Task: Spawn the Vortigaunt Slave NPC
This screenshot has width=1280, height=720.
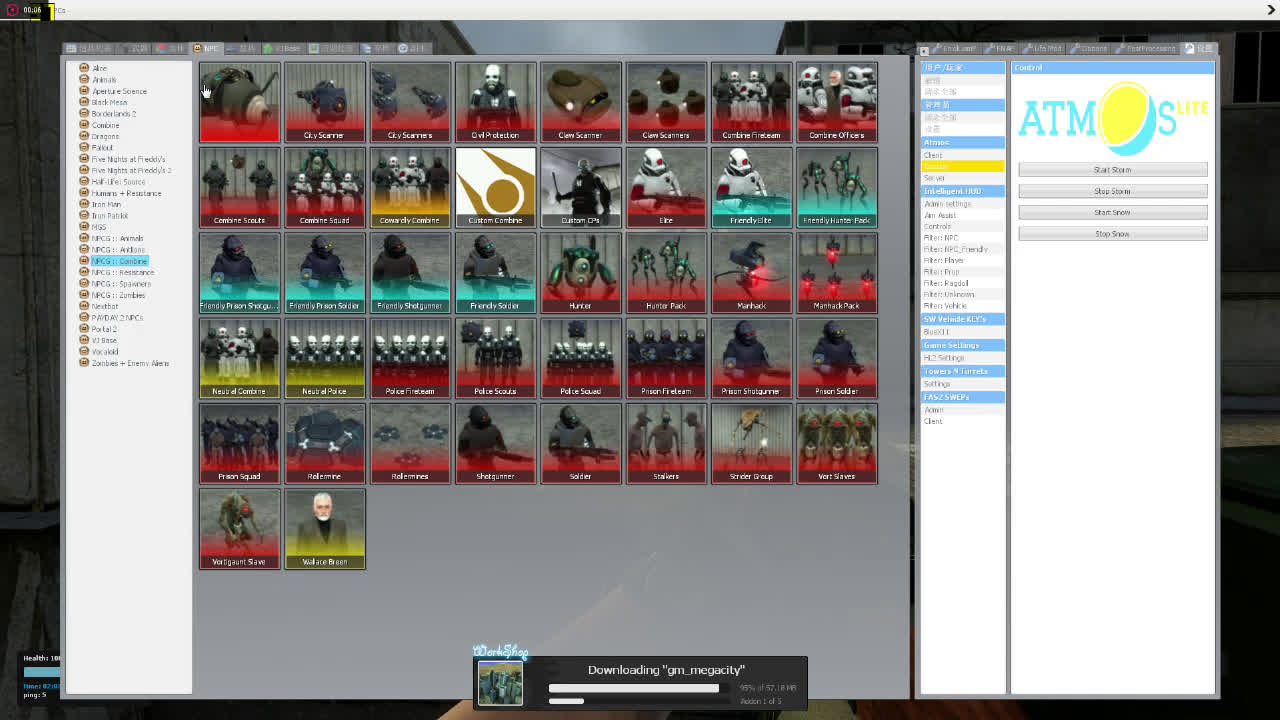Action: 239,529
